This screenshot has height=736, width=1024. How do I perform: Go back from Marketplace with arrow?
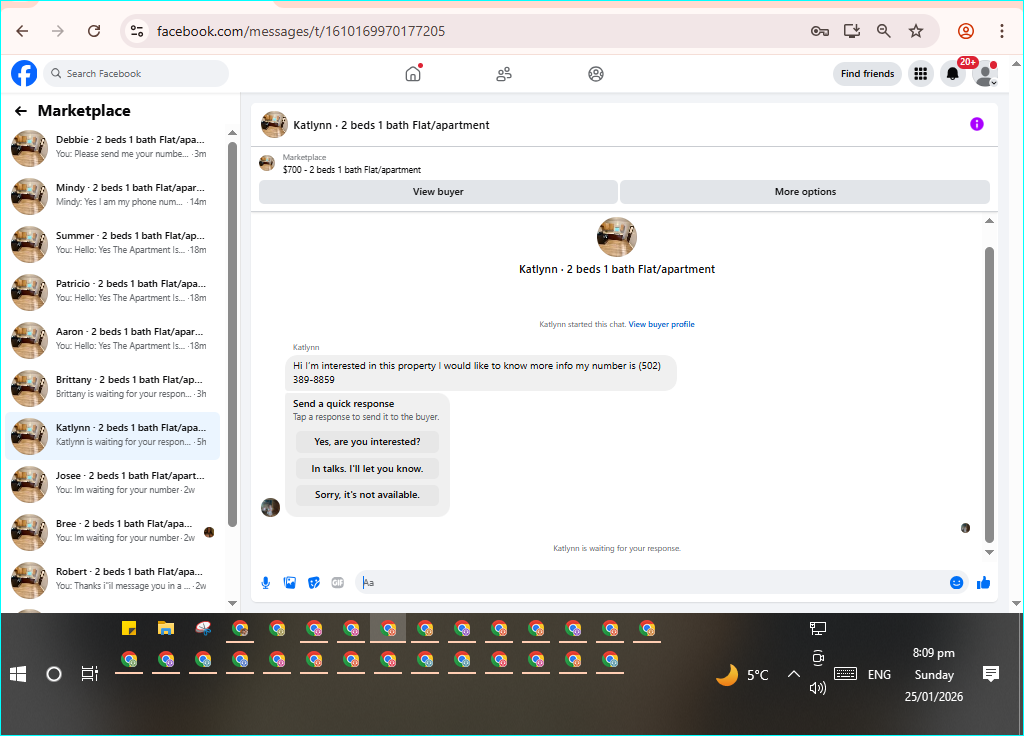click(21, 111)
